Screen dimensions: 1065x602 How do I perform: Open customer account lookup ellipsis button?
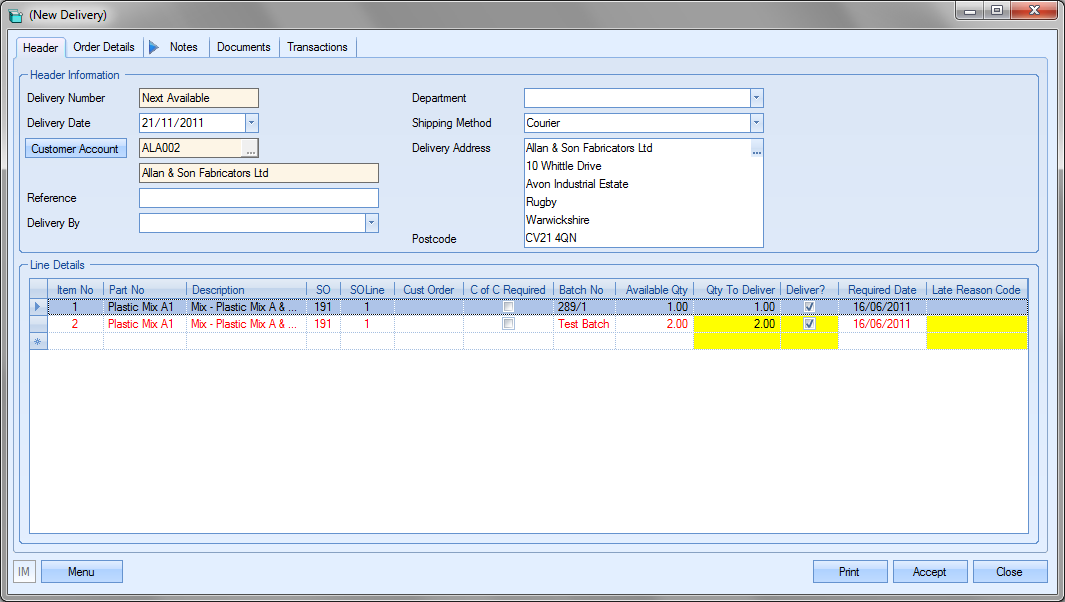[x=251, y=148]
